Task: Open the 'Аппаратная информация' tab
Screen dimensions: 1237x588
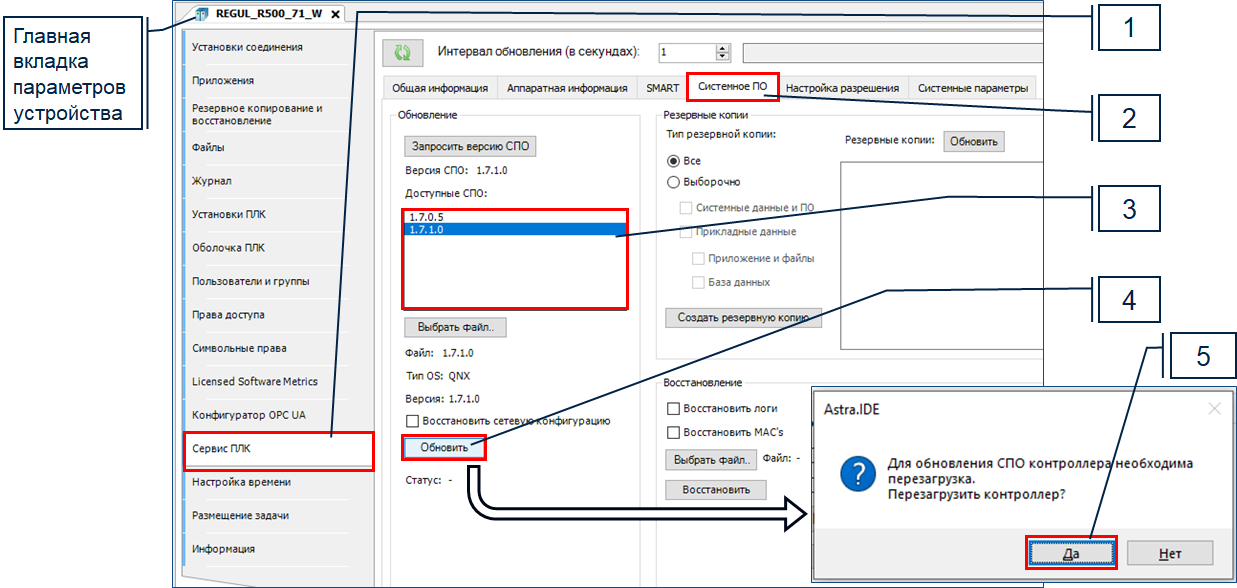Action: (566, 88)
